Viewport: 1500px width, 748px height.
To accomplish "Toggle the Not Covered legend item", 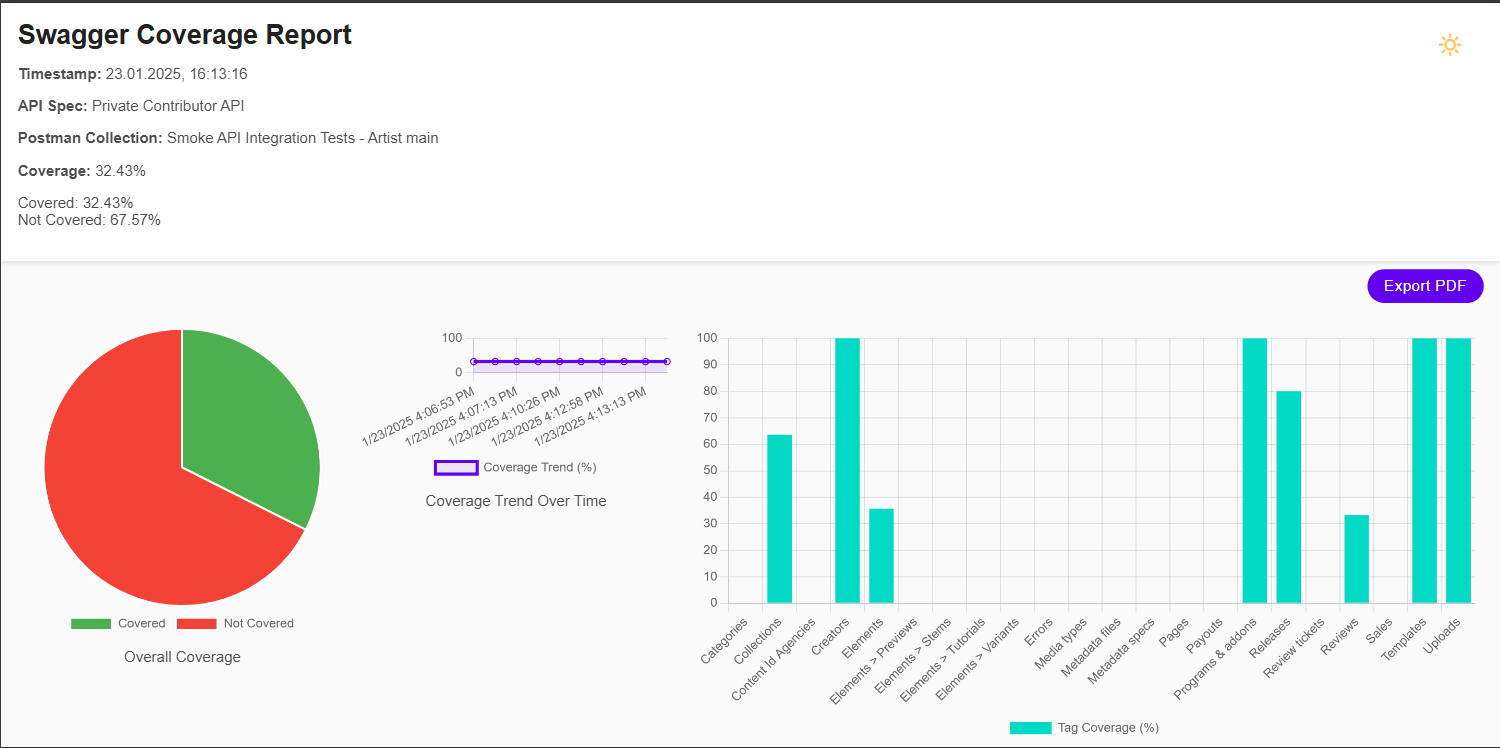I will pyautogui.click(x=235, y=623).
